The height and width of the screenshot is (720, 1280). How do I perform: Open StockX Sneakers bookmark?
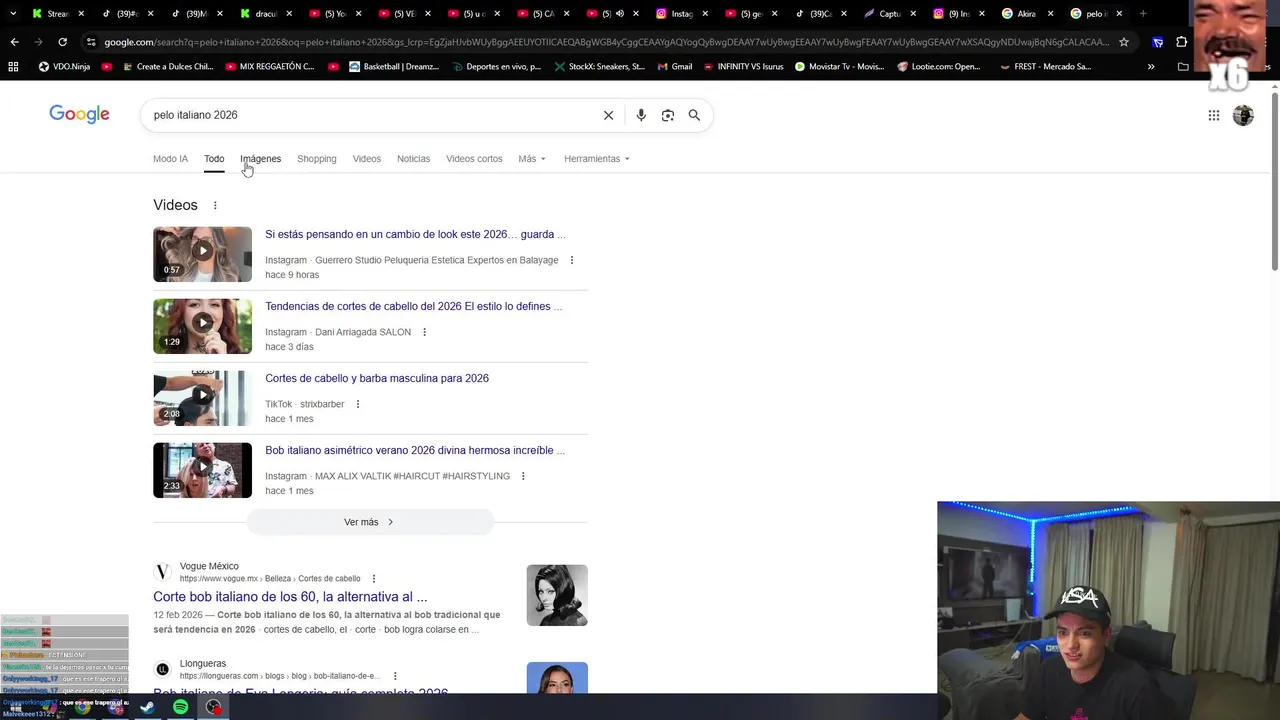pos(598,66)
